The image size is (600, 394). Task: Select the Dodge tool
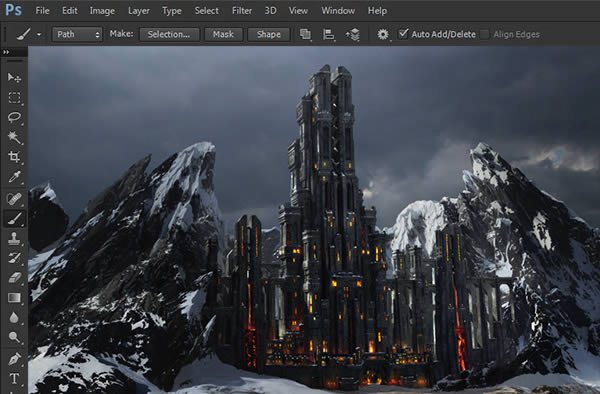click(x=14, y=337)
